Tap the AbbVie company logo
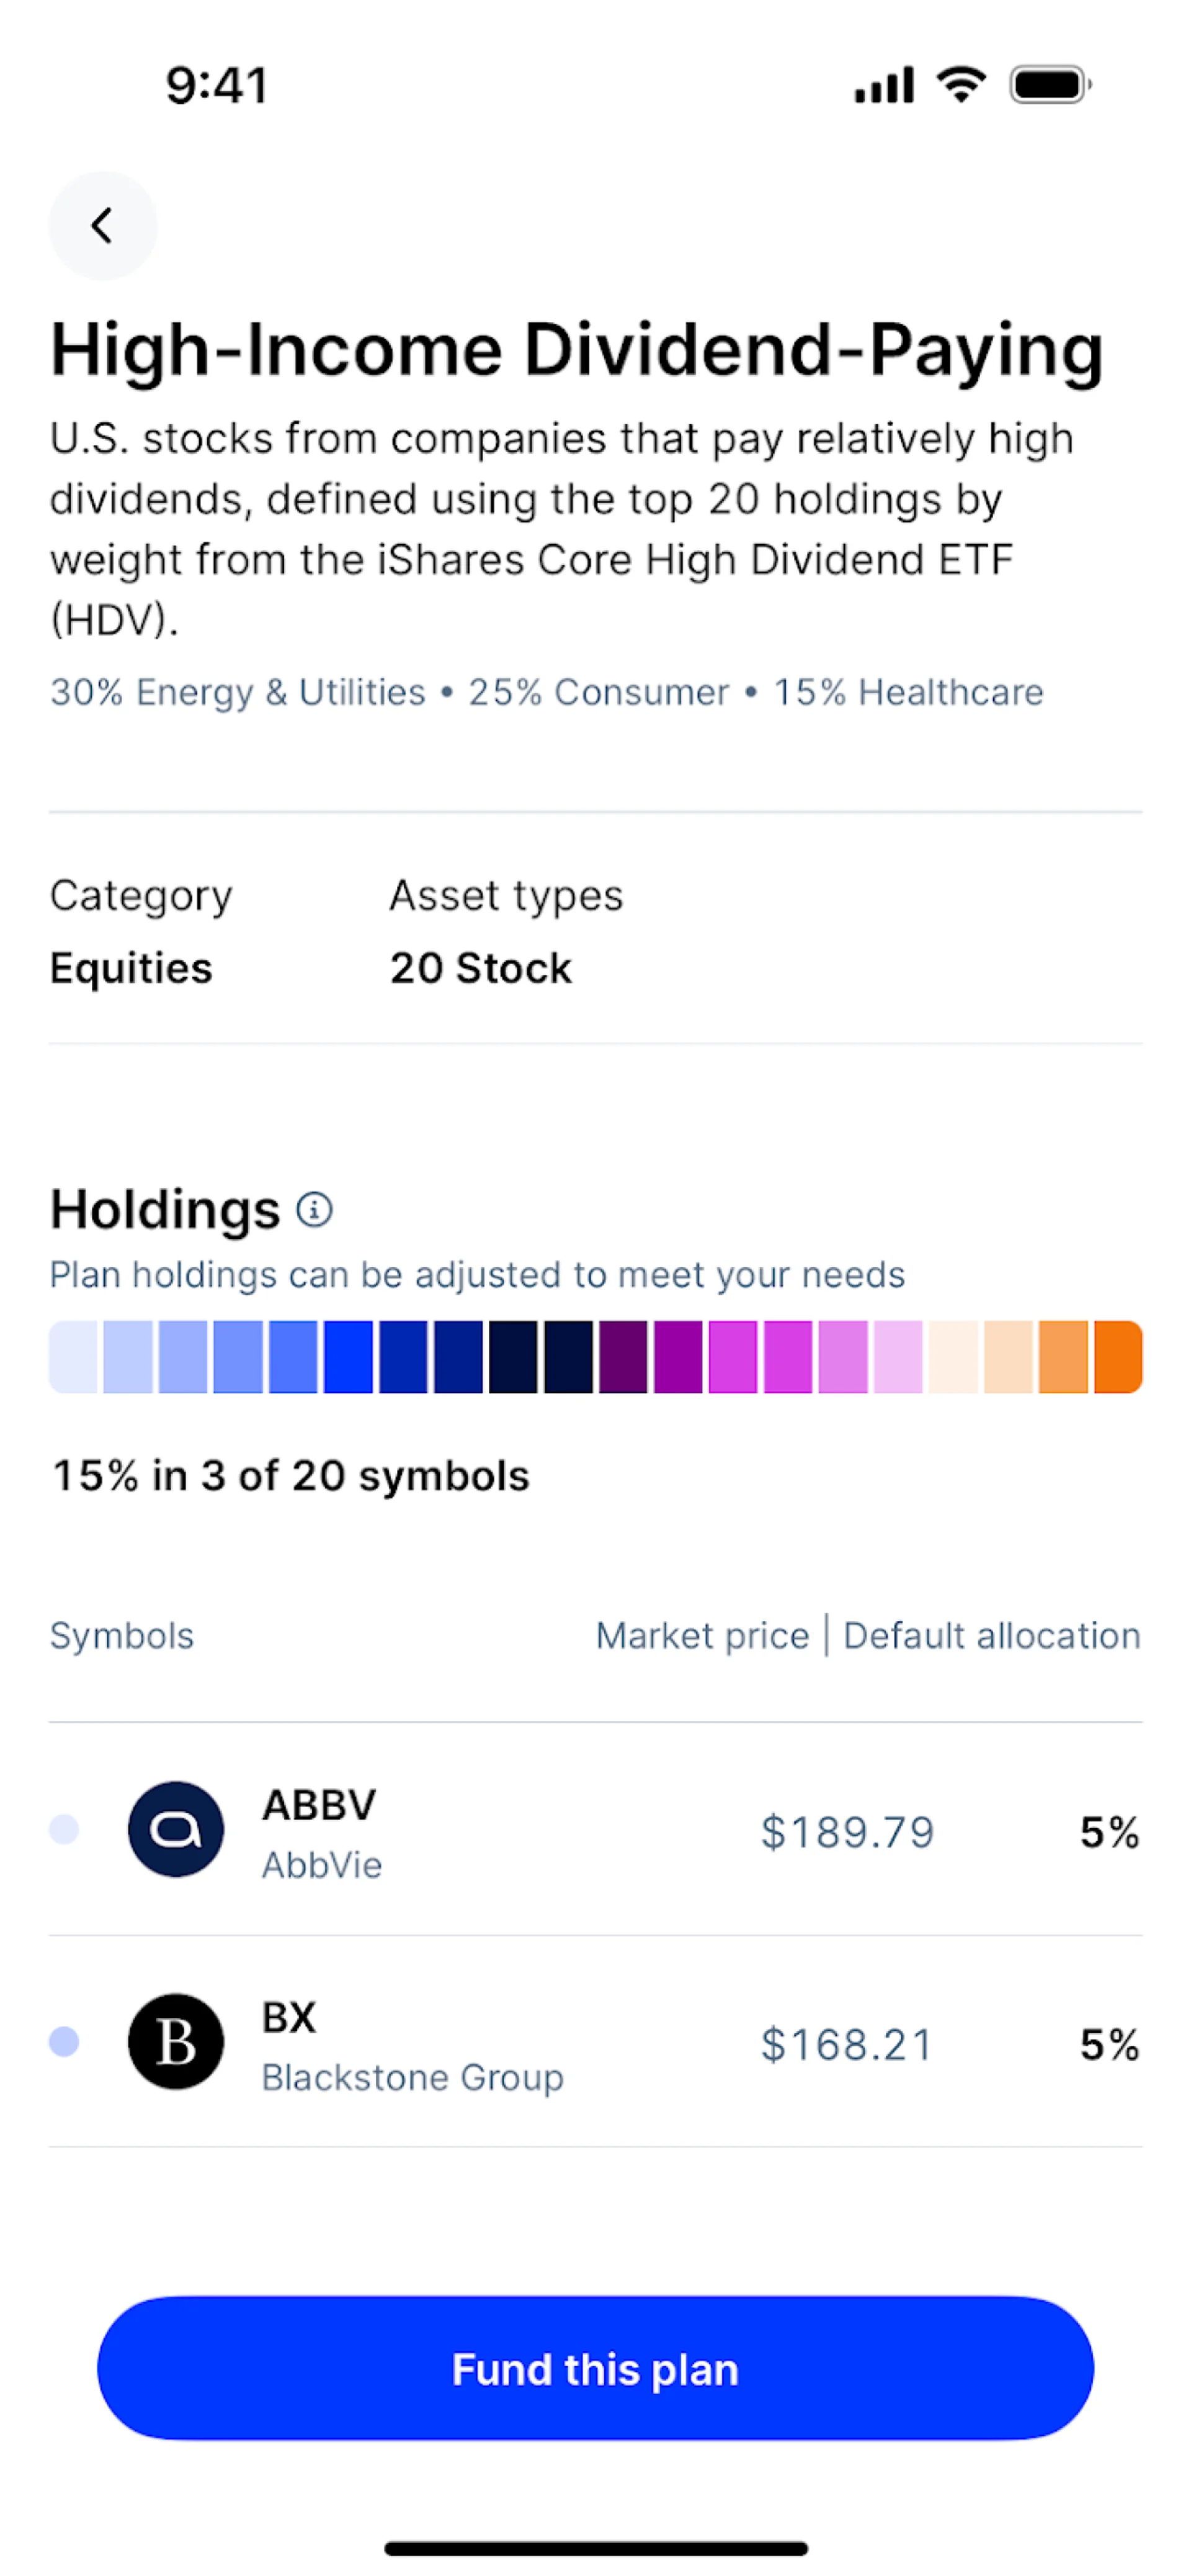The image size is (1191, 2576). 176,1830
